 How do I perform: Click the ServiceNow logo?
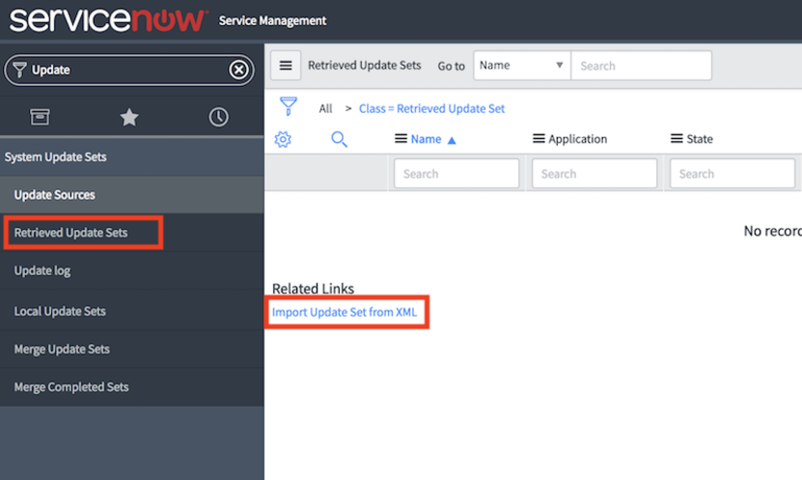(x=108, y=20)
